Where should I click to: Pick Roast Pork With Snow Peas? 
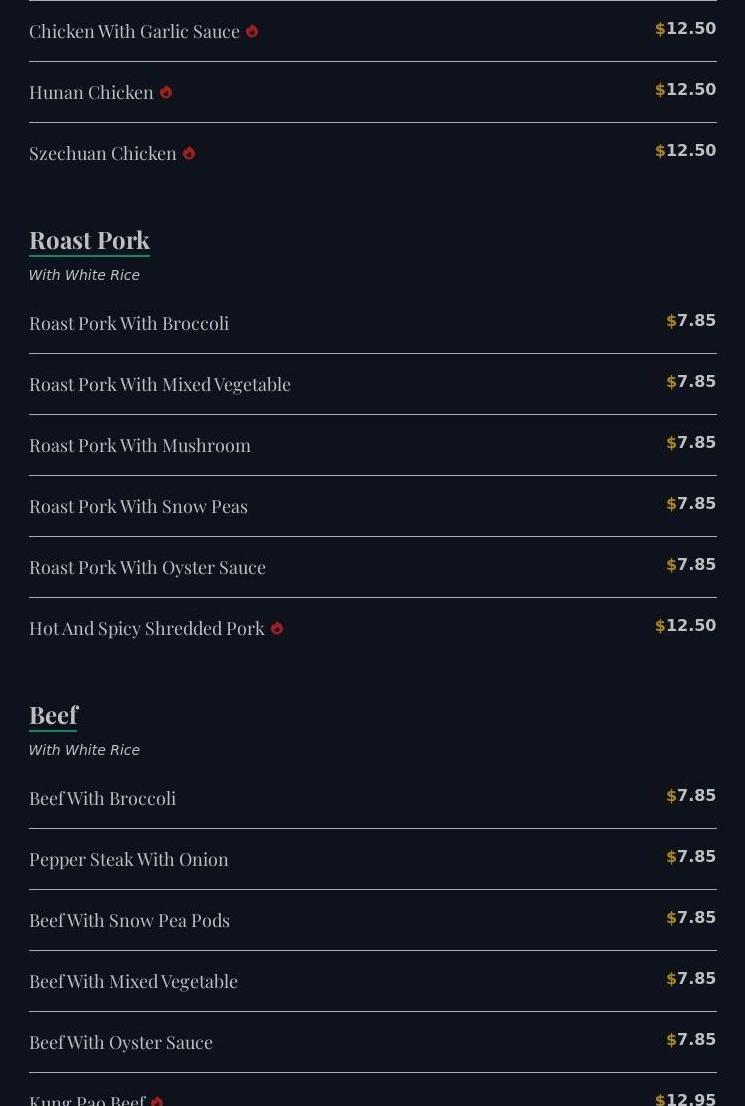pyautogui.click(x=372, y=506)
